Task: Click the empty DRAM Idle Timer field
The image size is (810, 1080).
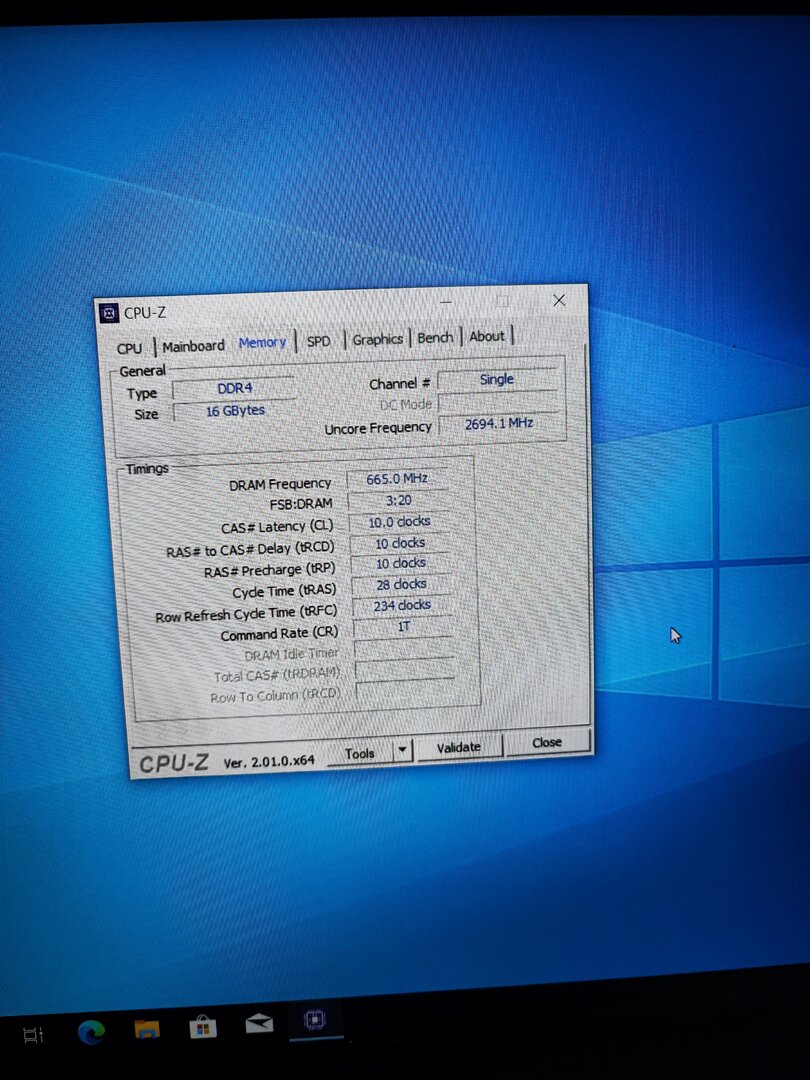Action: coord(404,649)
